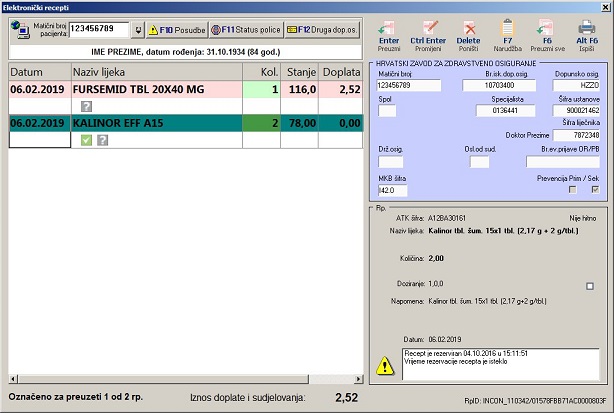Click the patient Matični broj input field
This screenshot has height=413, width=614.
(99, 29)
